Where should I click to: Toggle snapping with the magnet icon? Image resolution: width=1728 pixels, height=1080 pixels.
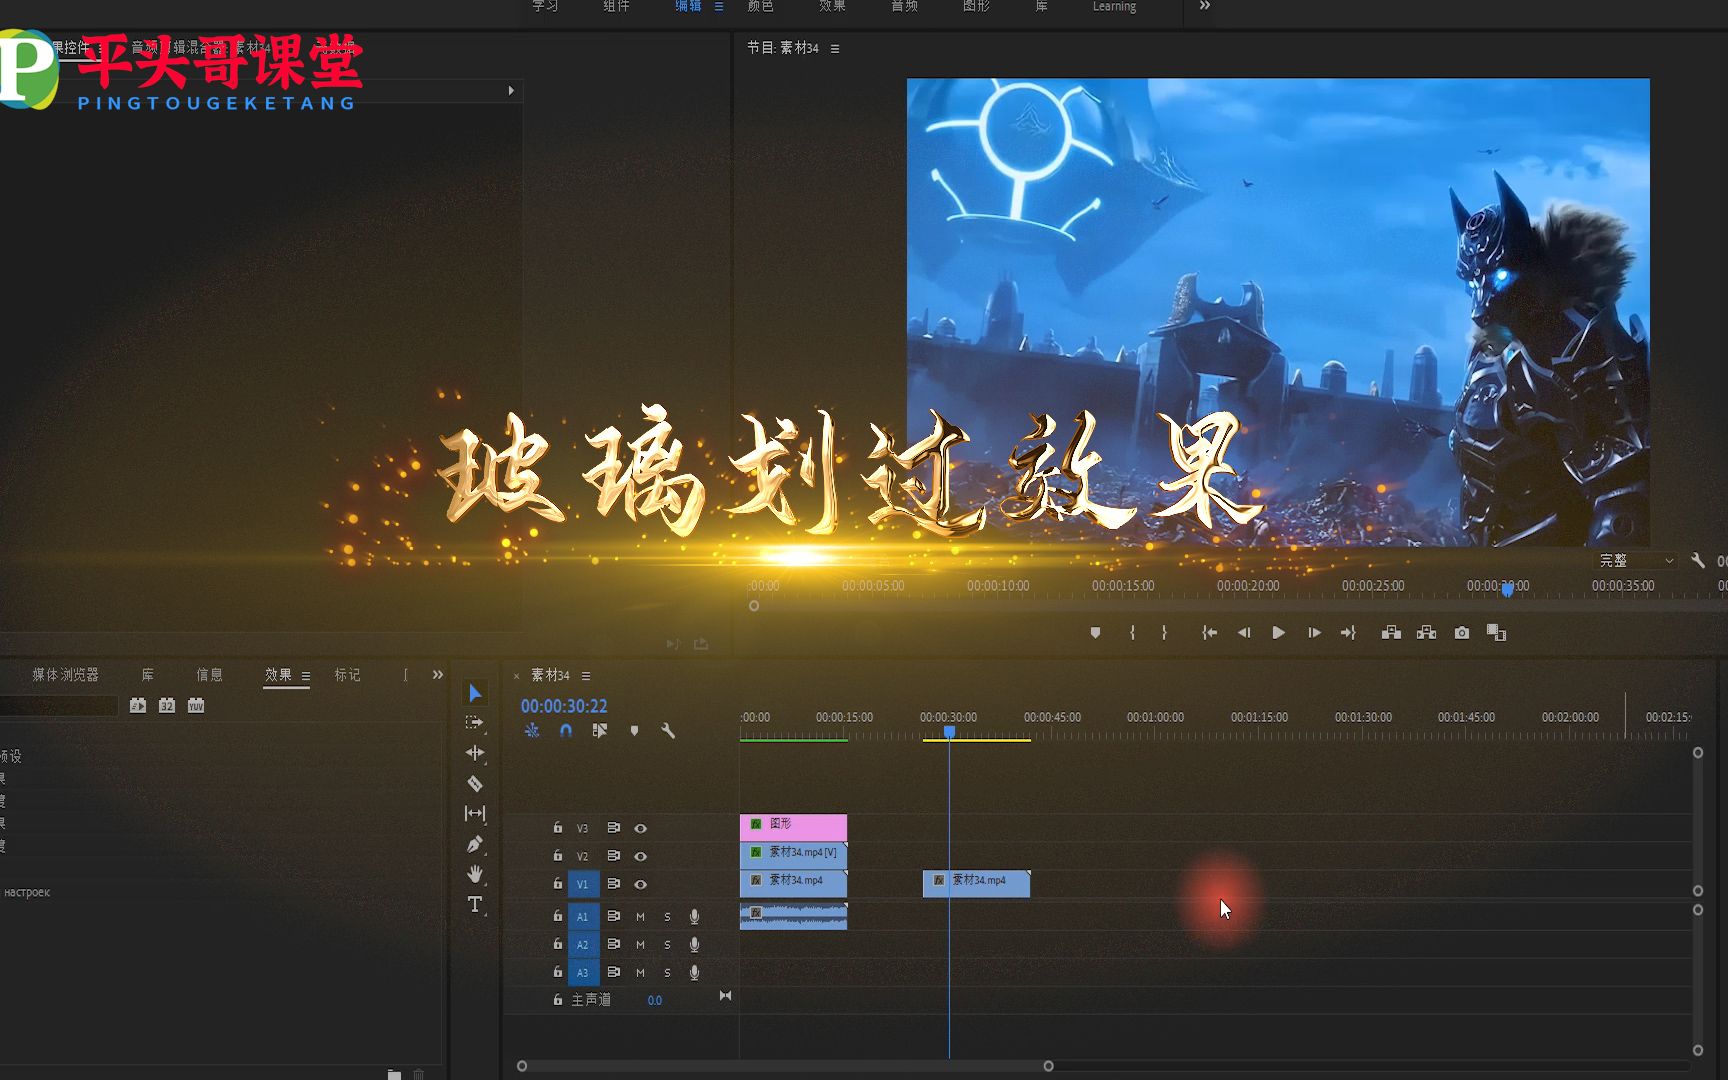[565, 731]
